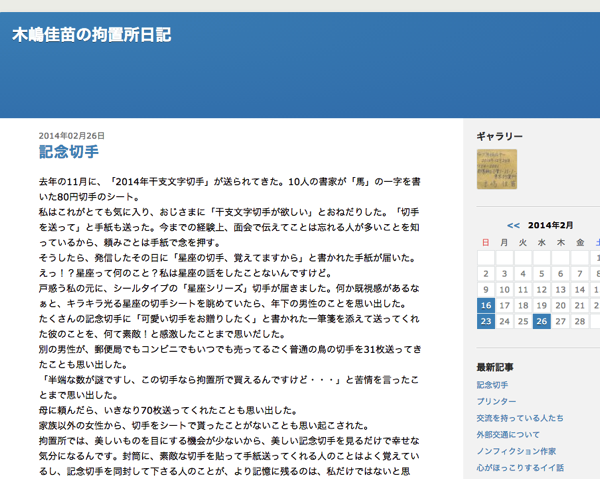The image size is (600, 479).
Task: Open the gallery thumbnail image
Action: tap(497, 169)
